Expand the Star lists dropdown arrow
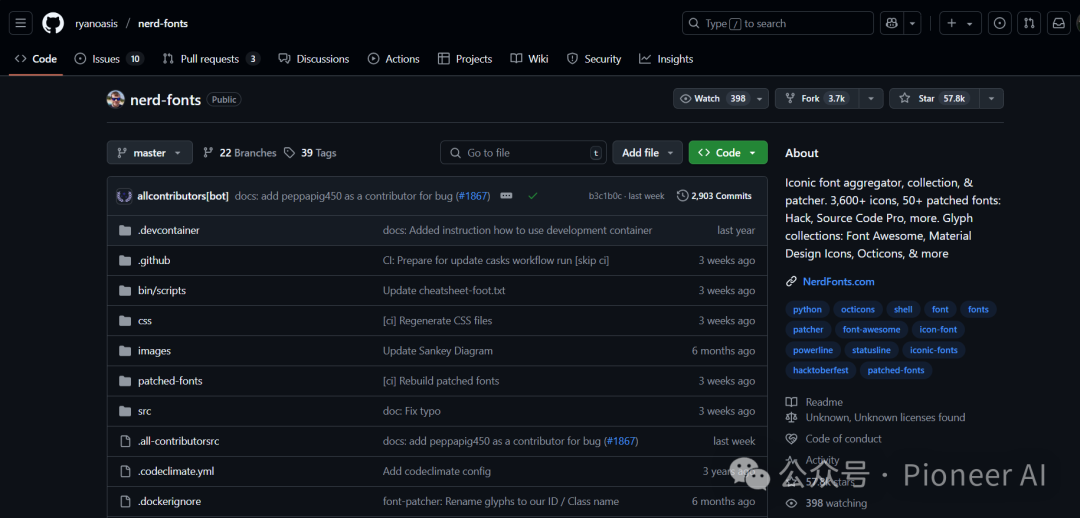Viewport: 1080px width, 518px height. click(x=991, y=99)
